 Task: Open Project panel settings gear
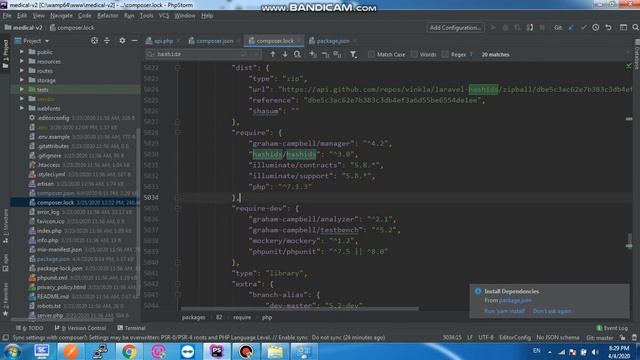click(122, 41)
